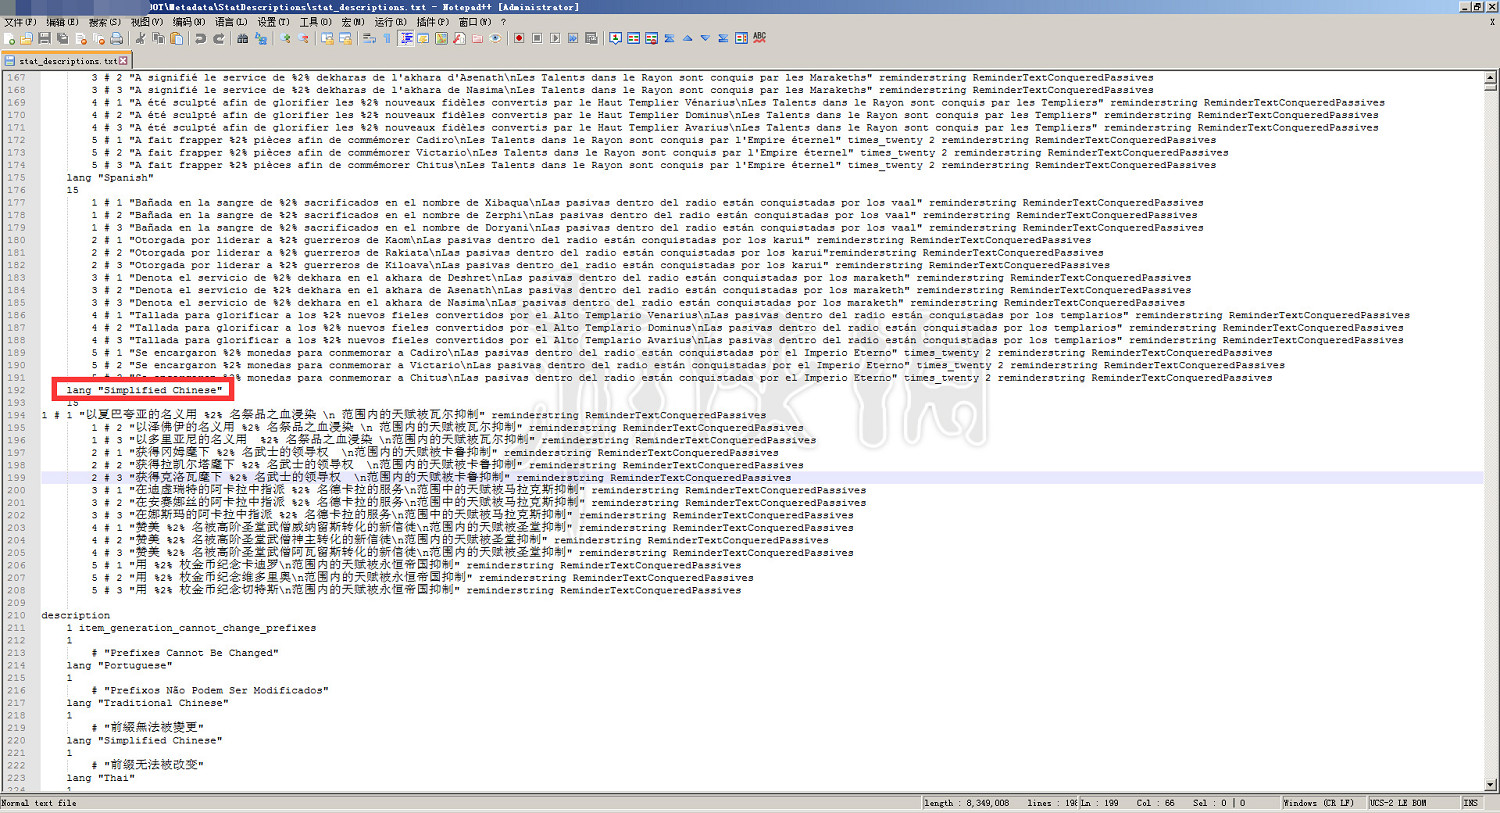Click the spell check ABC icon
This screenshot has width=1500, height=813.
[760, 38]
